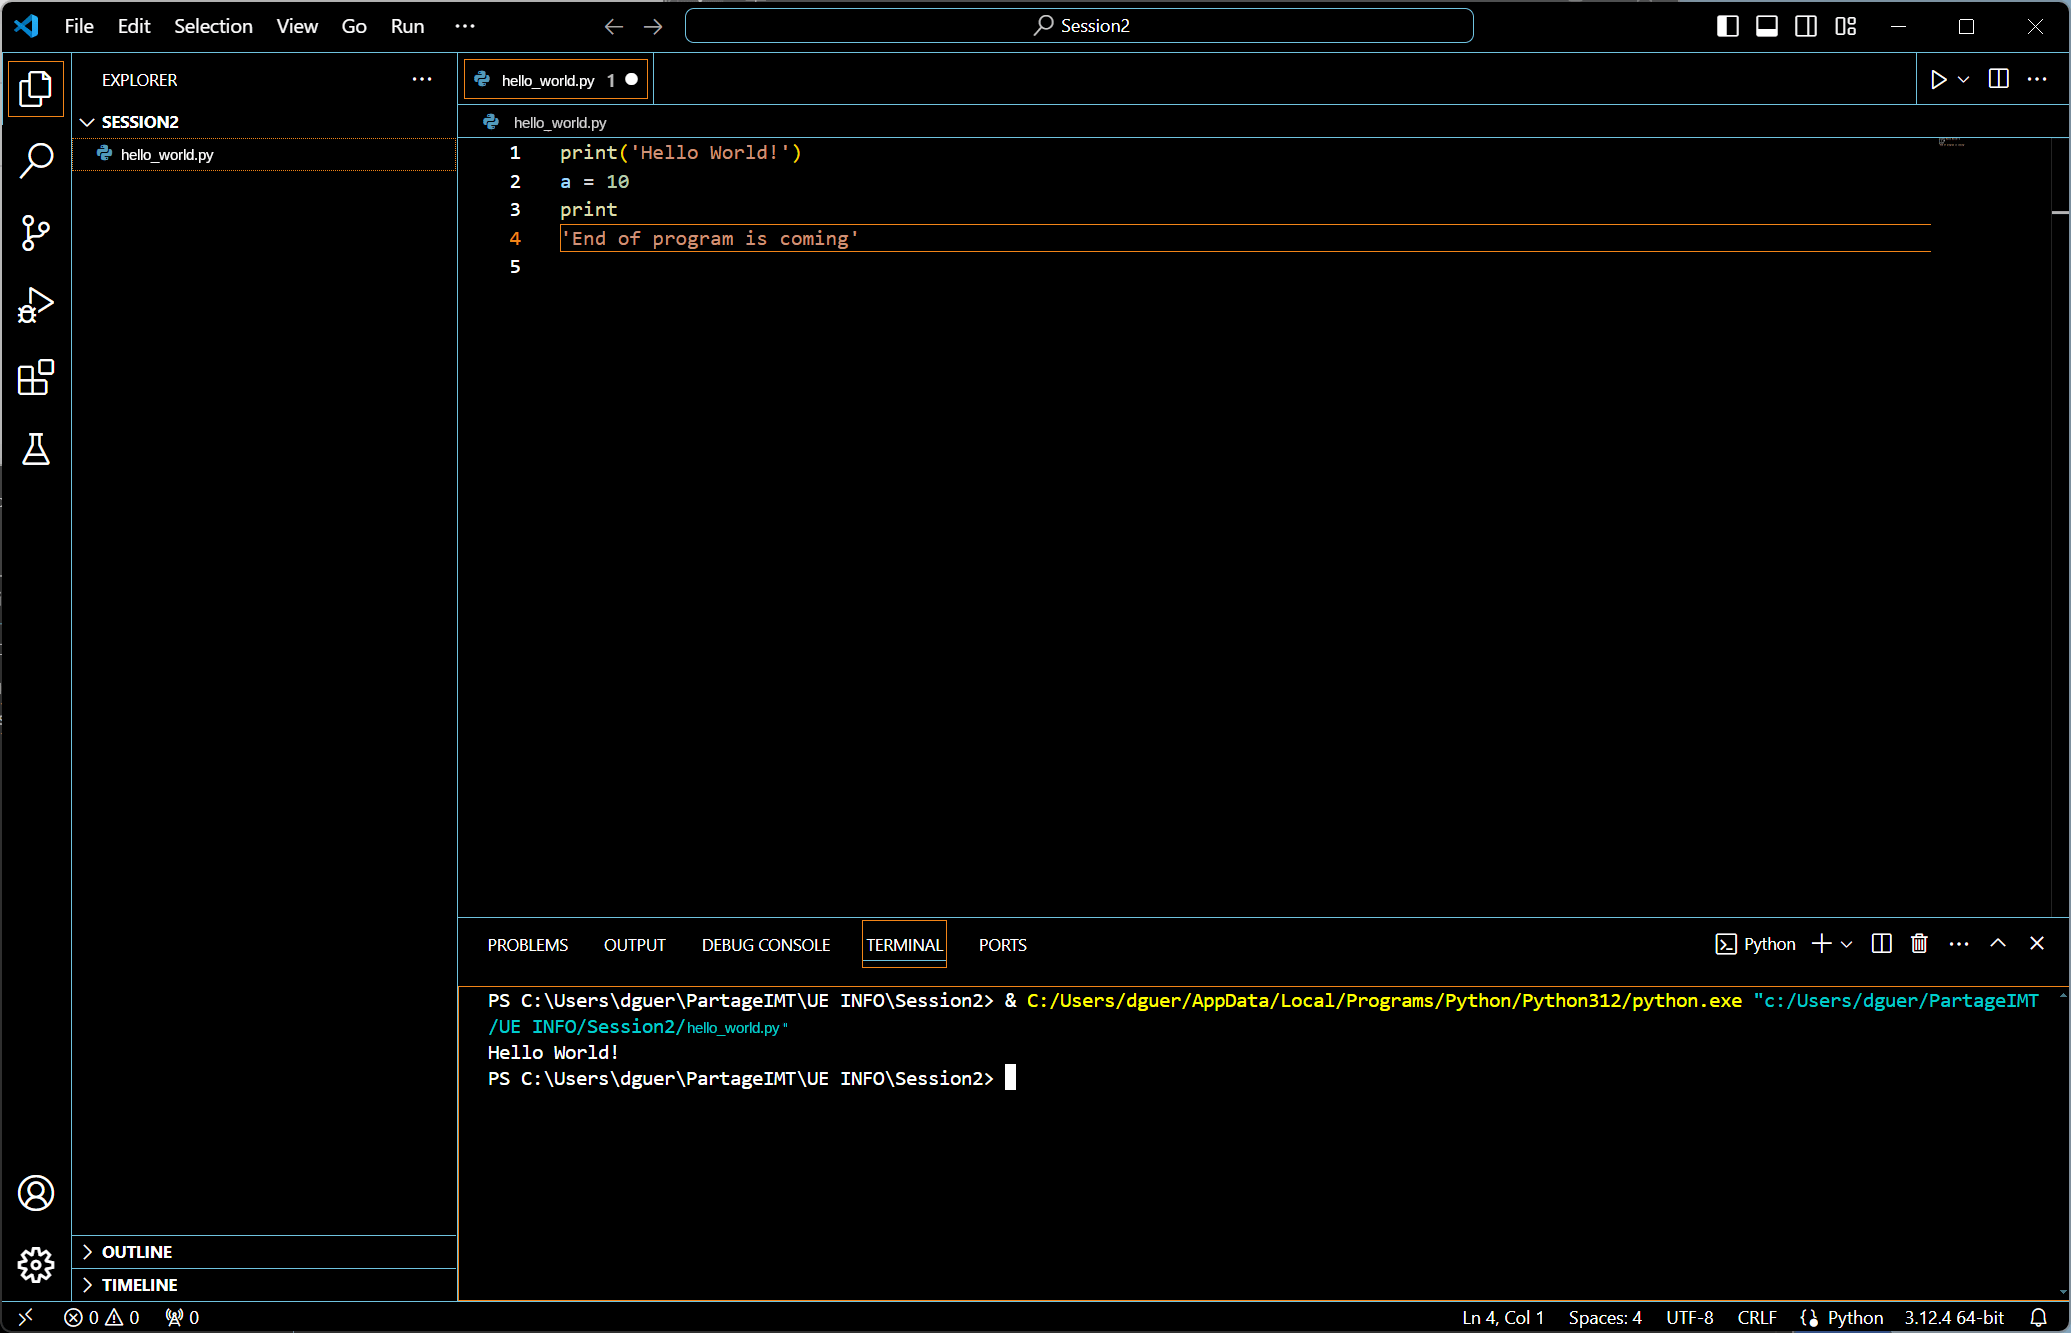Open the Extensions view
The image size is (2071, 1333).
(36, 377)
